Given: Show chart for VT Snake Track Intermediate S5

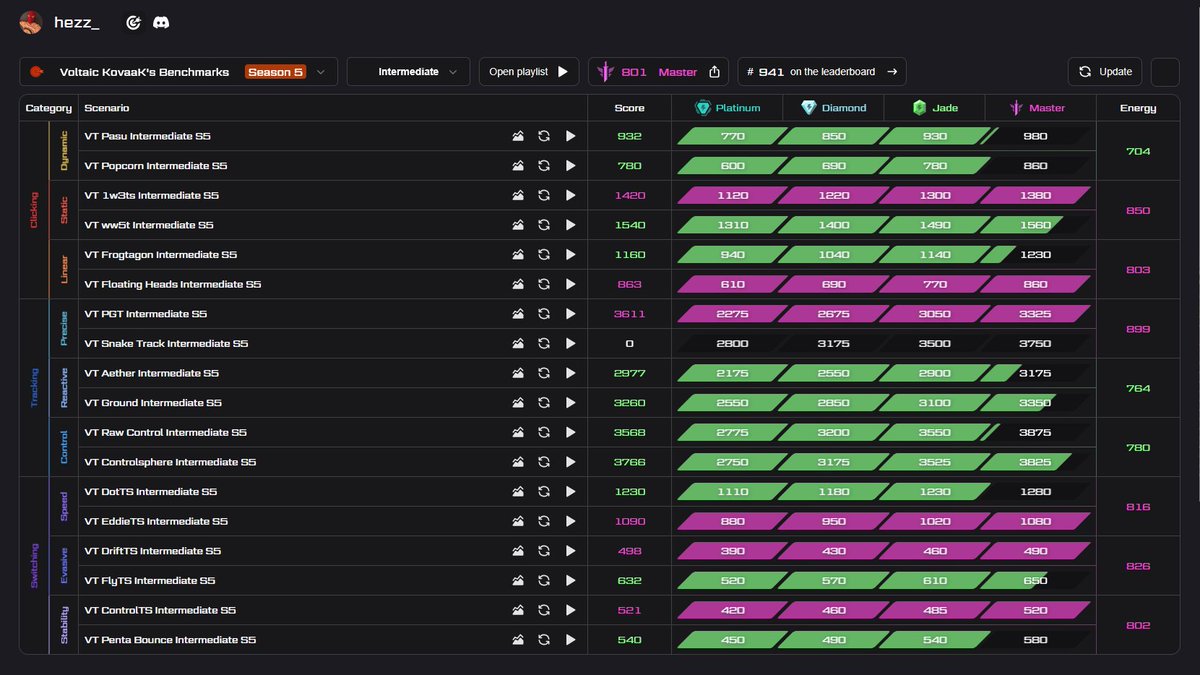Looking at the screenshot, I should coord(518,344).
